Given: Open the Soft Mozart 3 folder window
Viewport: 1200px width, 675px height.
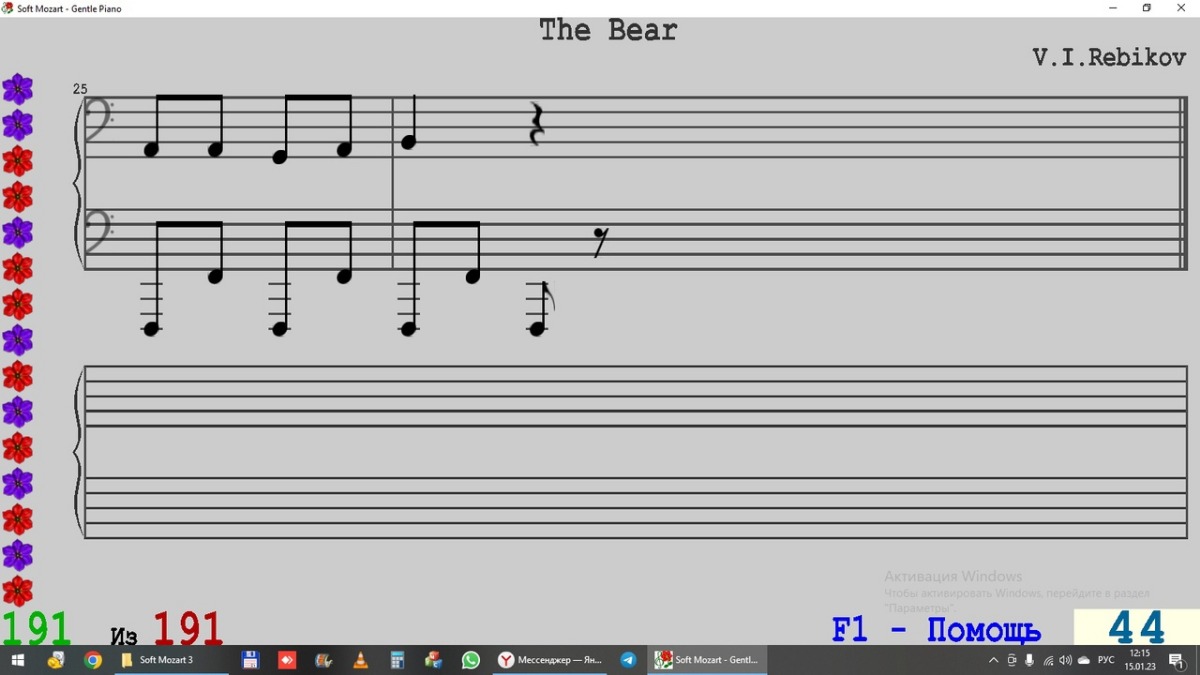Looking at the screenshot, I should click(171, 660).
